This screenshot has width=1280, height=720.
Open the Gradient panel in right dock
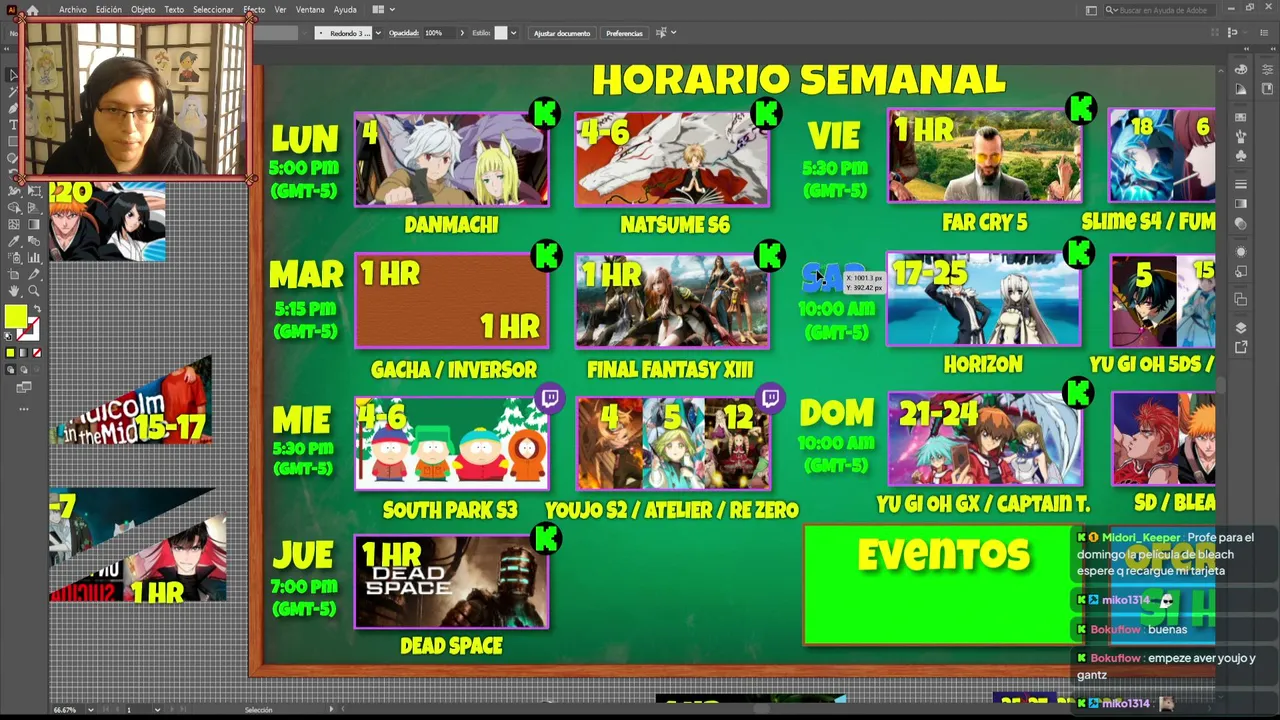point(1241,204)
